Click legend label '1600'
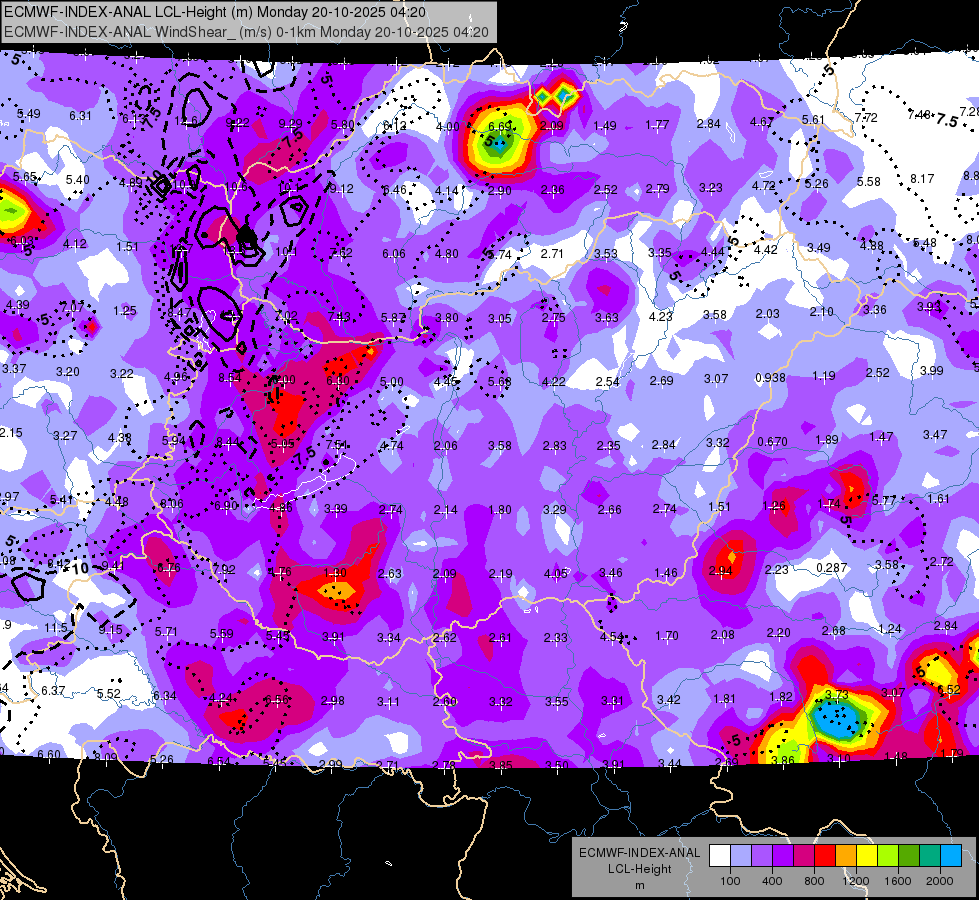979x900 pixels. [x=898, y=881]
